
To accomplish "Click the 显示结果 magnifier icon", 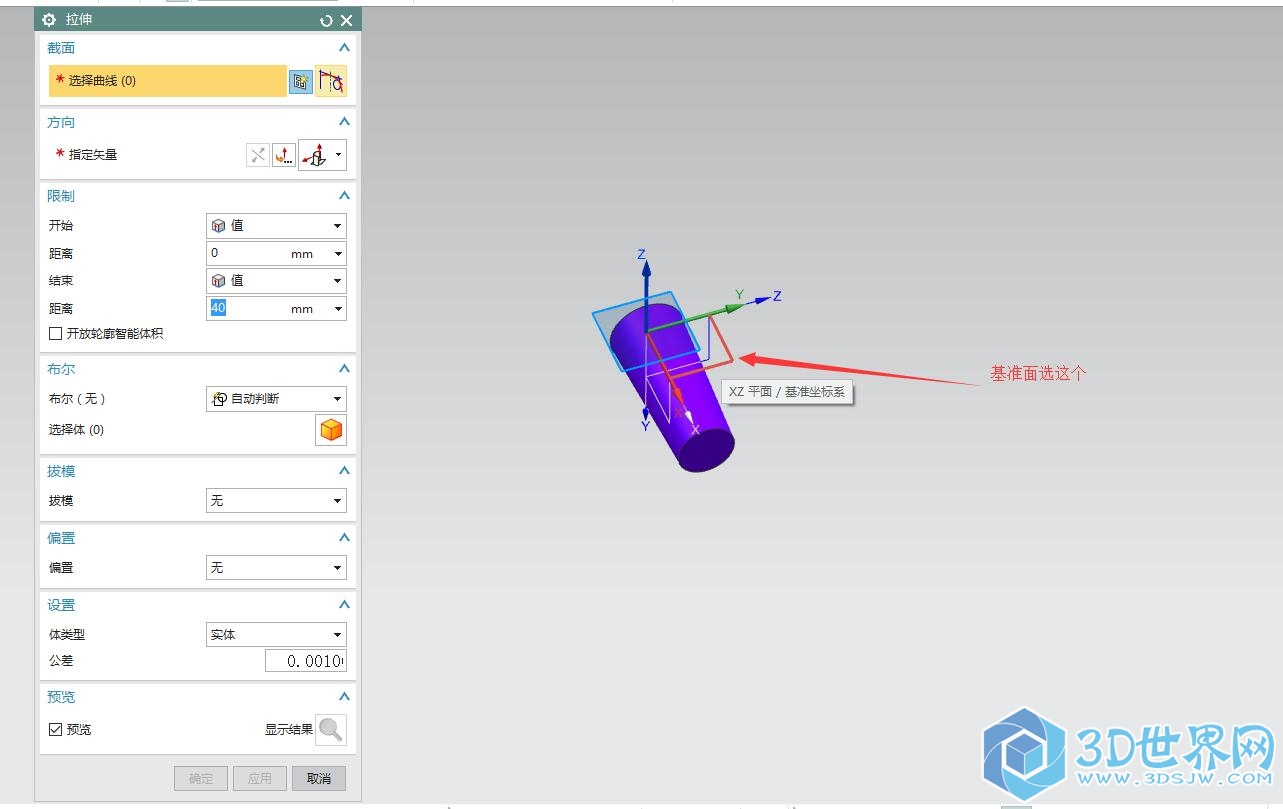I will [331, 730].
